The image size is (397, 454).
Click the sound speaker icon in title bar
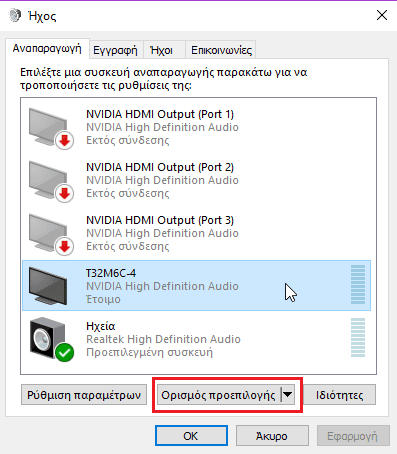(15, 15)
